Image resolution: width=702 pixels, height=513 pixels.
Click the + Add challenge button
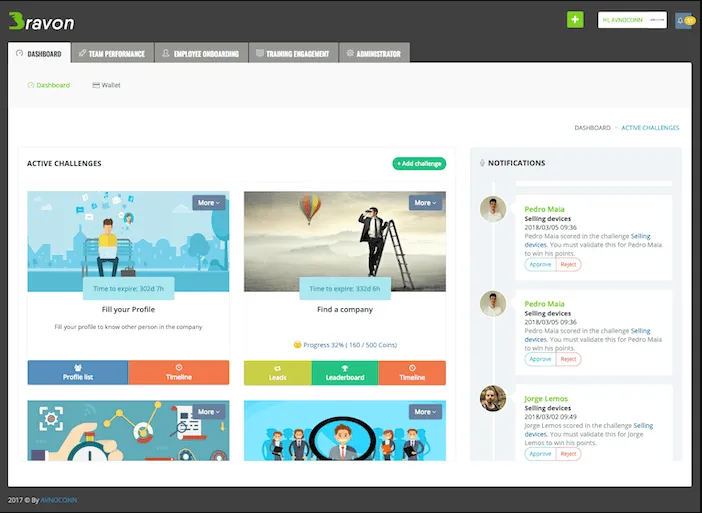419,163
